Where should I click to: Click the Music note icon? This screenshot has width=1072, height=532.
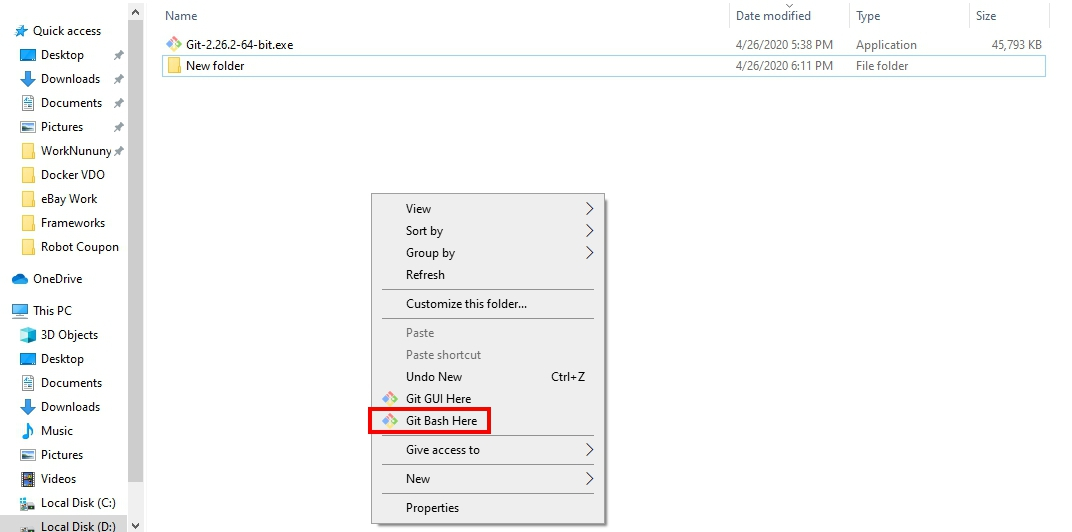(x=28, y=431)
